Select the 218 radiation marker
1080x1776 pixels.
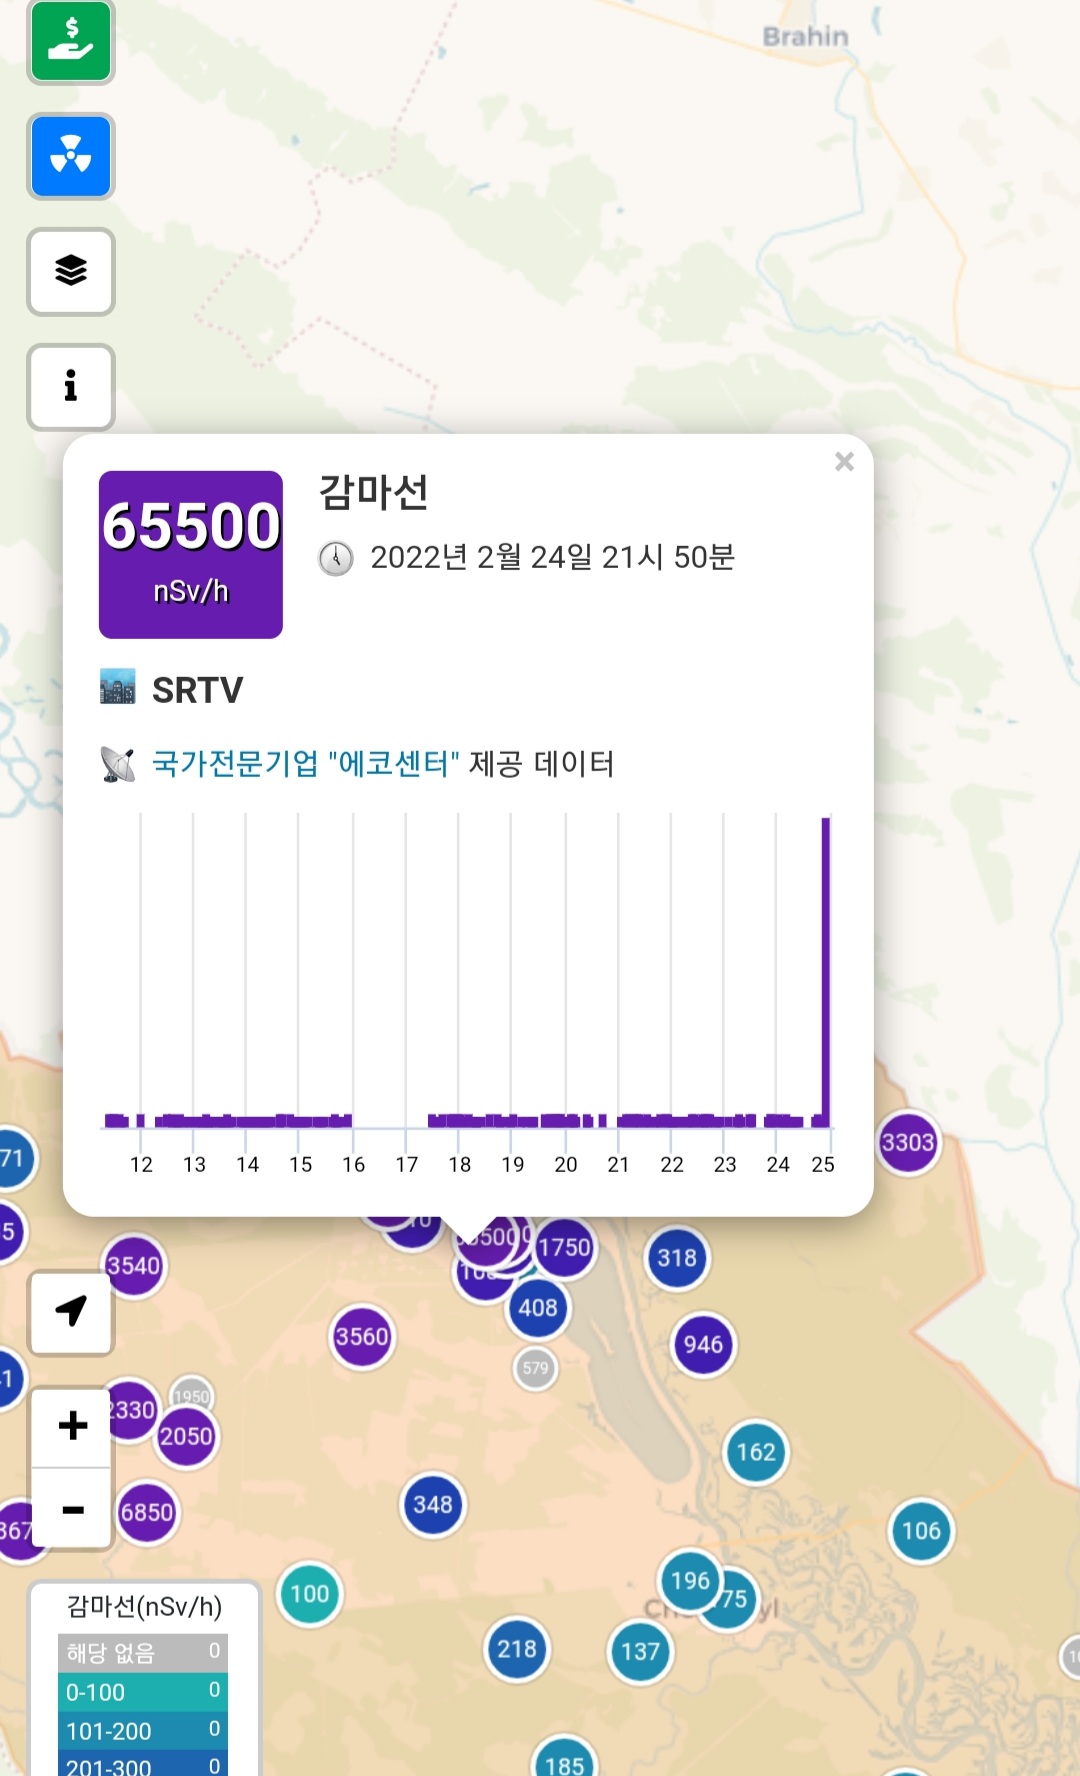[517, 1649]
